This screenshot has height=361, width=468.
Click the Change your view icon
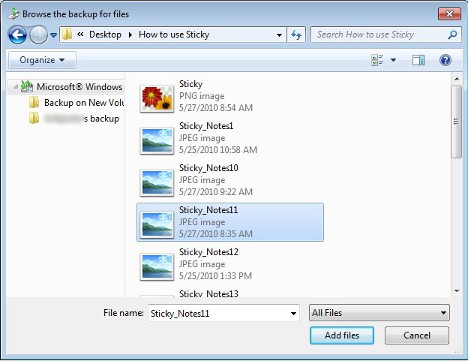(x=377, y=60)
